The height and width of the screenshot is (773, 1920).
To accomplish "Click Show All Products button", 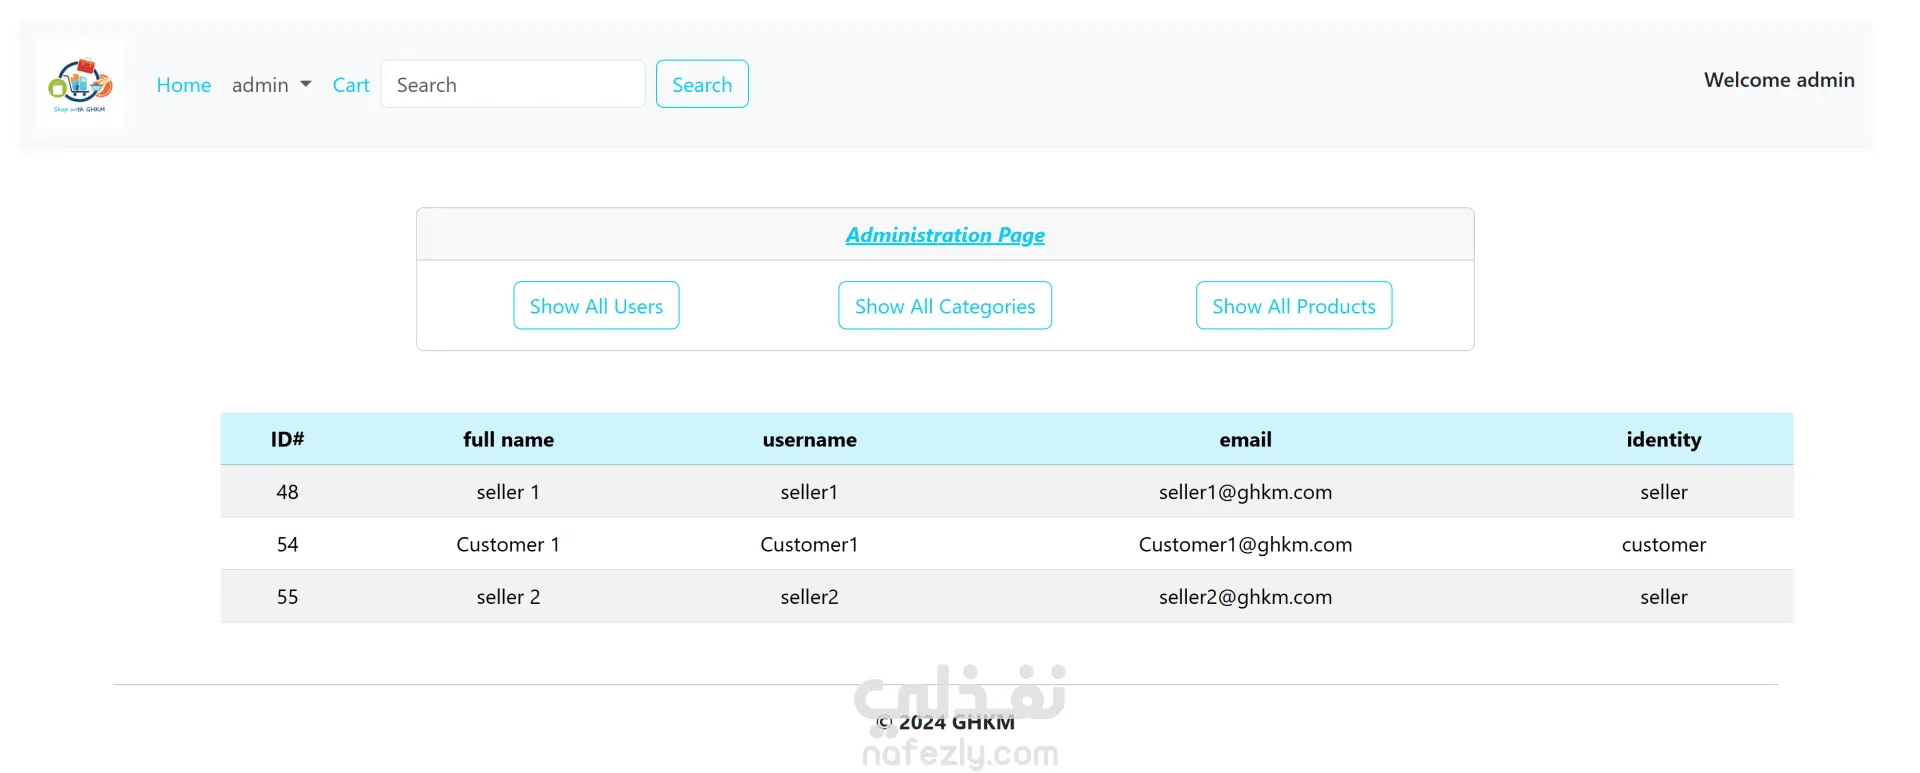I will 1294,306.
